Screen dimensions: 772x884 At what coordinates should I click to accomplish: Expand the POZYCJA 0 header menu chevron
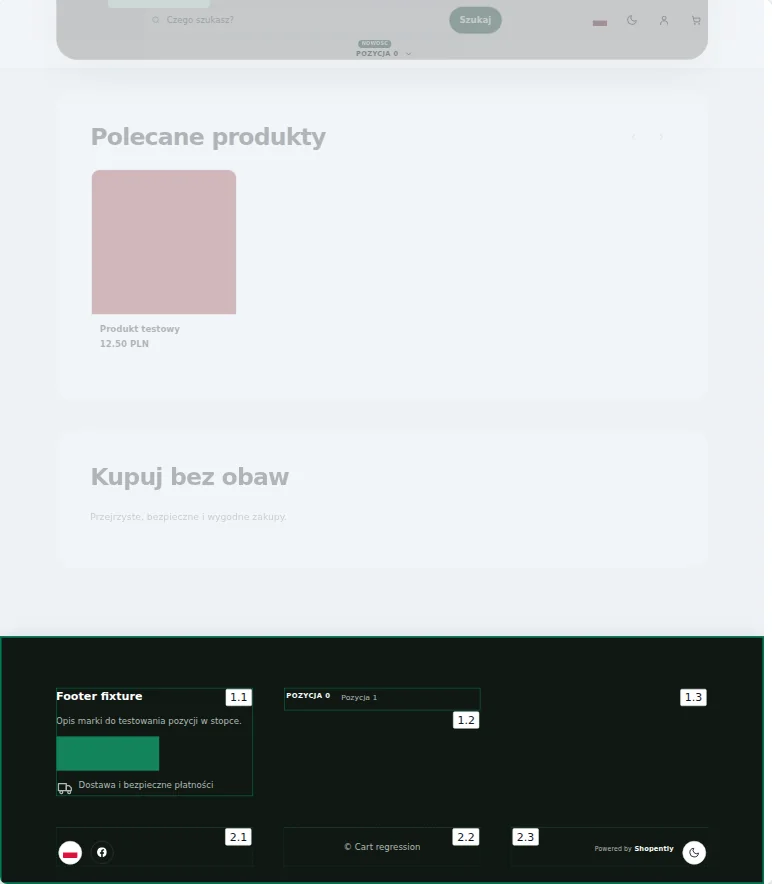[408, 54]
